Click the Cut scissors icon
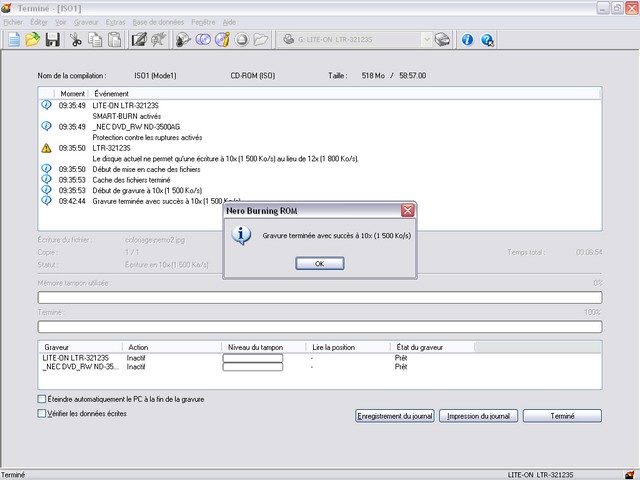This screenshot has height=480, width=640. tap(76, 40)
